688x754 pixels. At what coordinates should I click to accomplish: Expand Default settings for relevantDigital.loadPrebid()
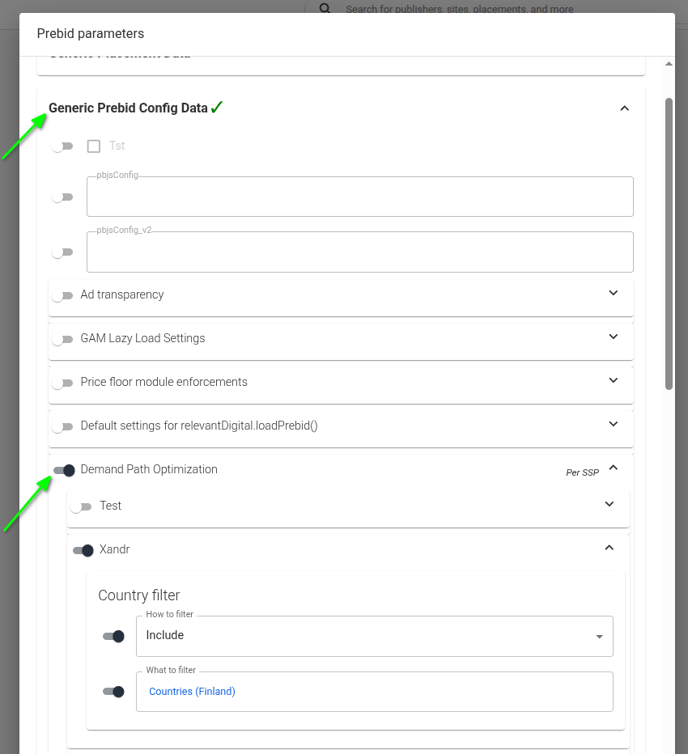(x=613, y=425)
